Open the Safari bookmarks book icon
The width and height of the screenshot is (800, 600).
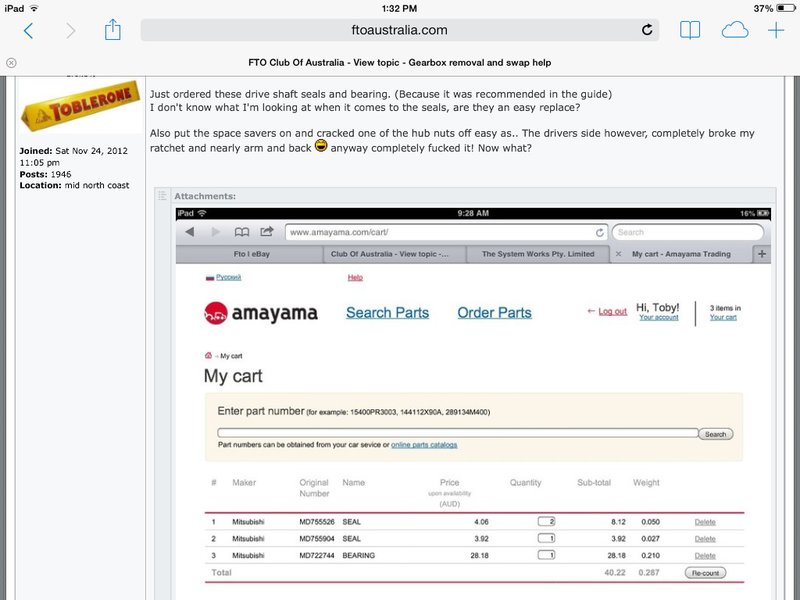tap(690, 30)
